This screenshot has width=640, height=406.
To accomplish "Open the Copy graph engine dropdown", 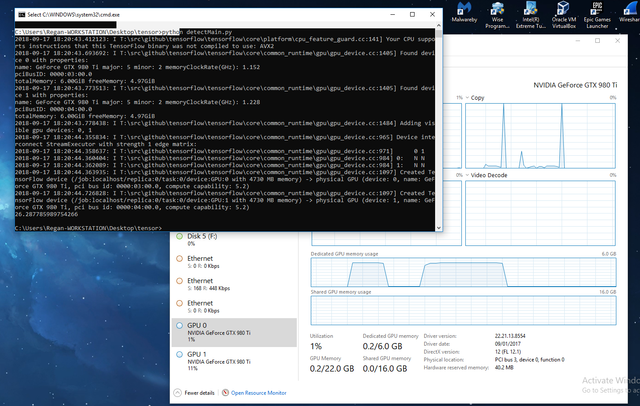I will click(467, 98).
